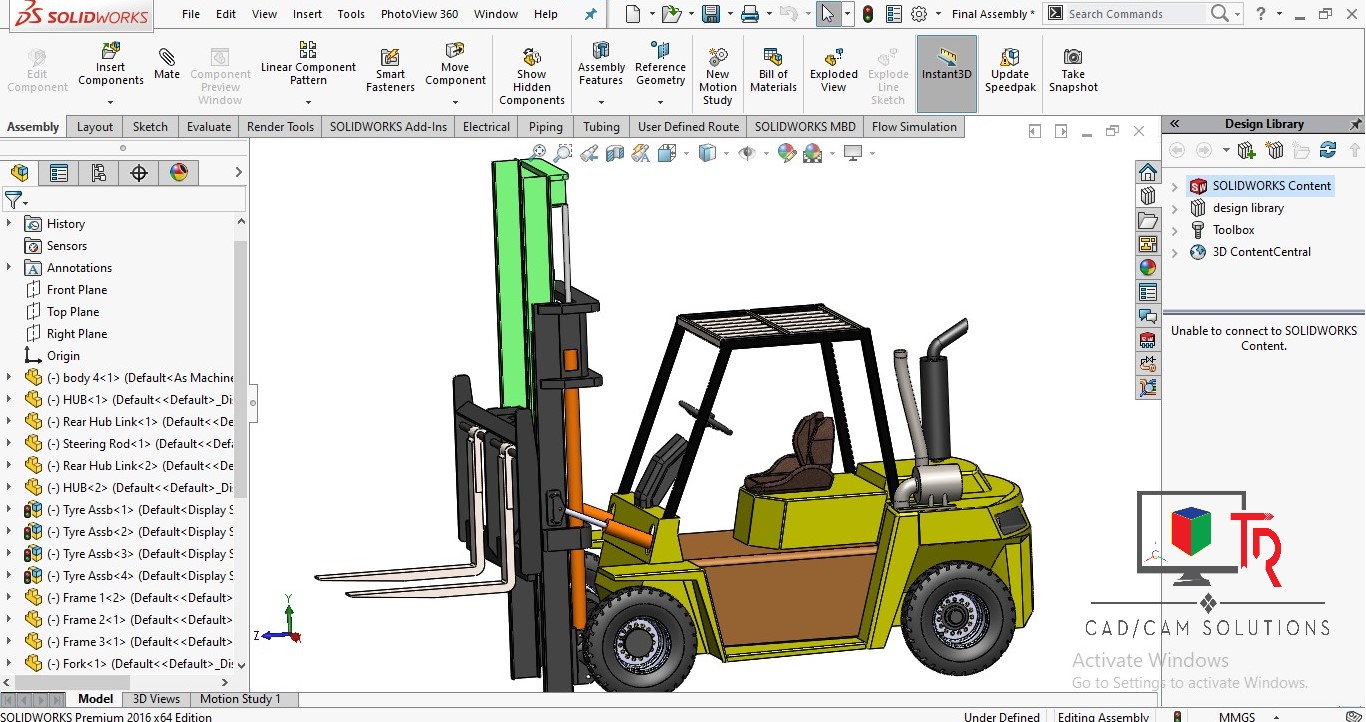Open the PropertyManager tab
This screenshot has width=1366, height=722.
click(59, 173)
